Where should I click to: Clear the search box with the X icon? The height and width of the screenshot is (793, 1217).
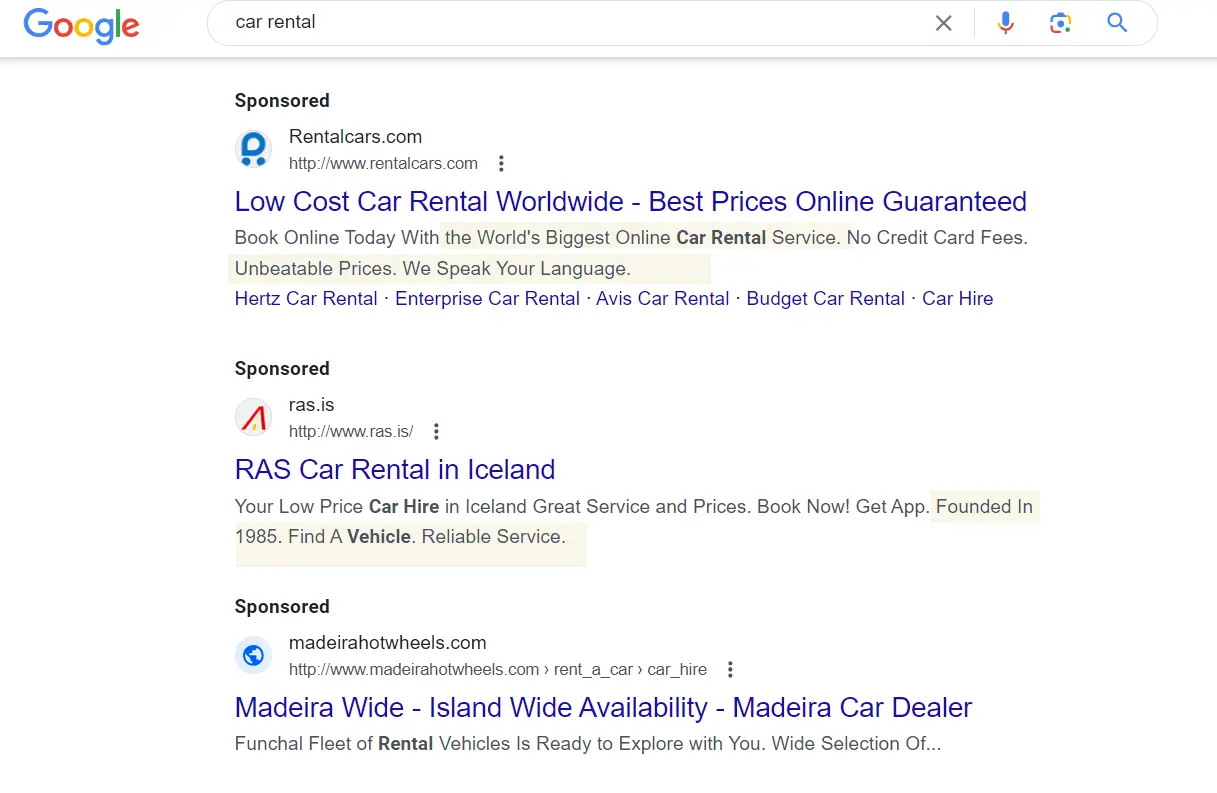pos(943,23)
